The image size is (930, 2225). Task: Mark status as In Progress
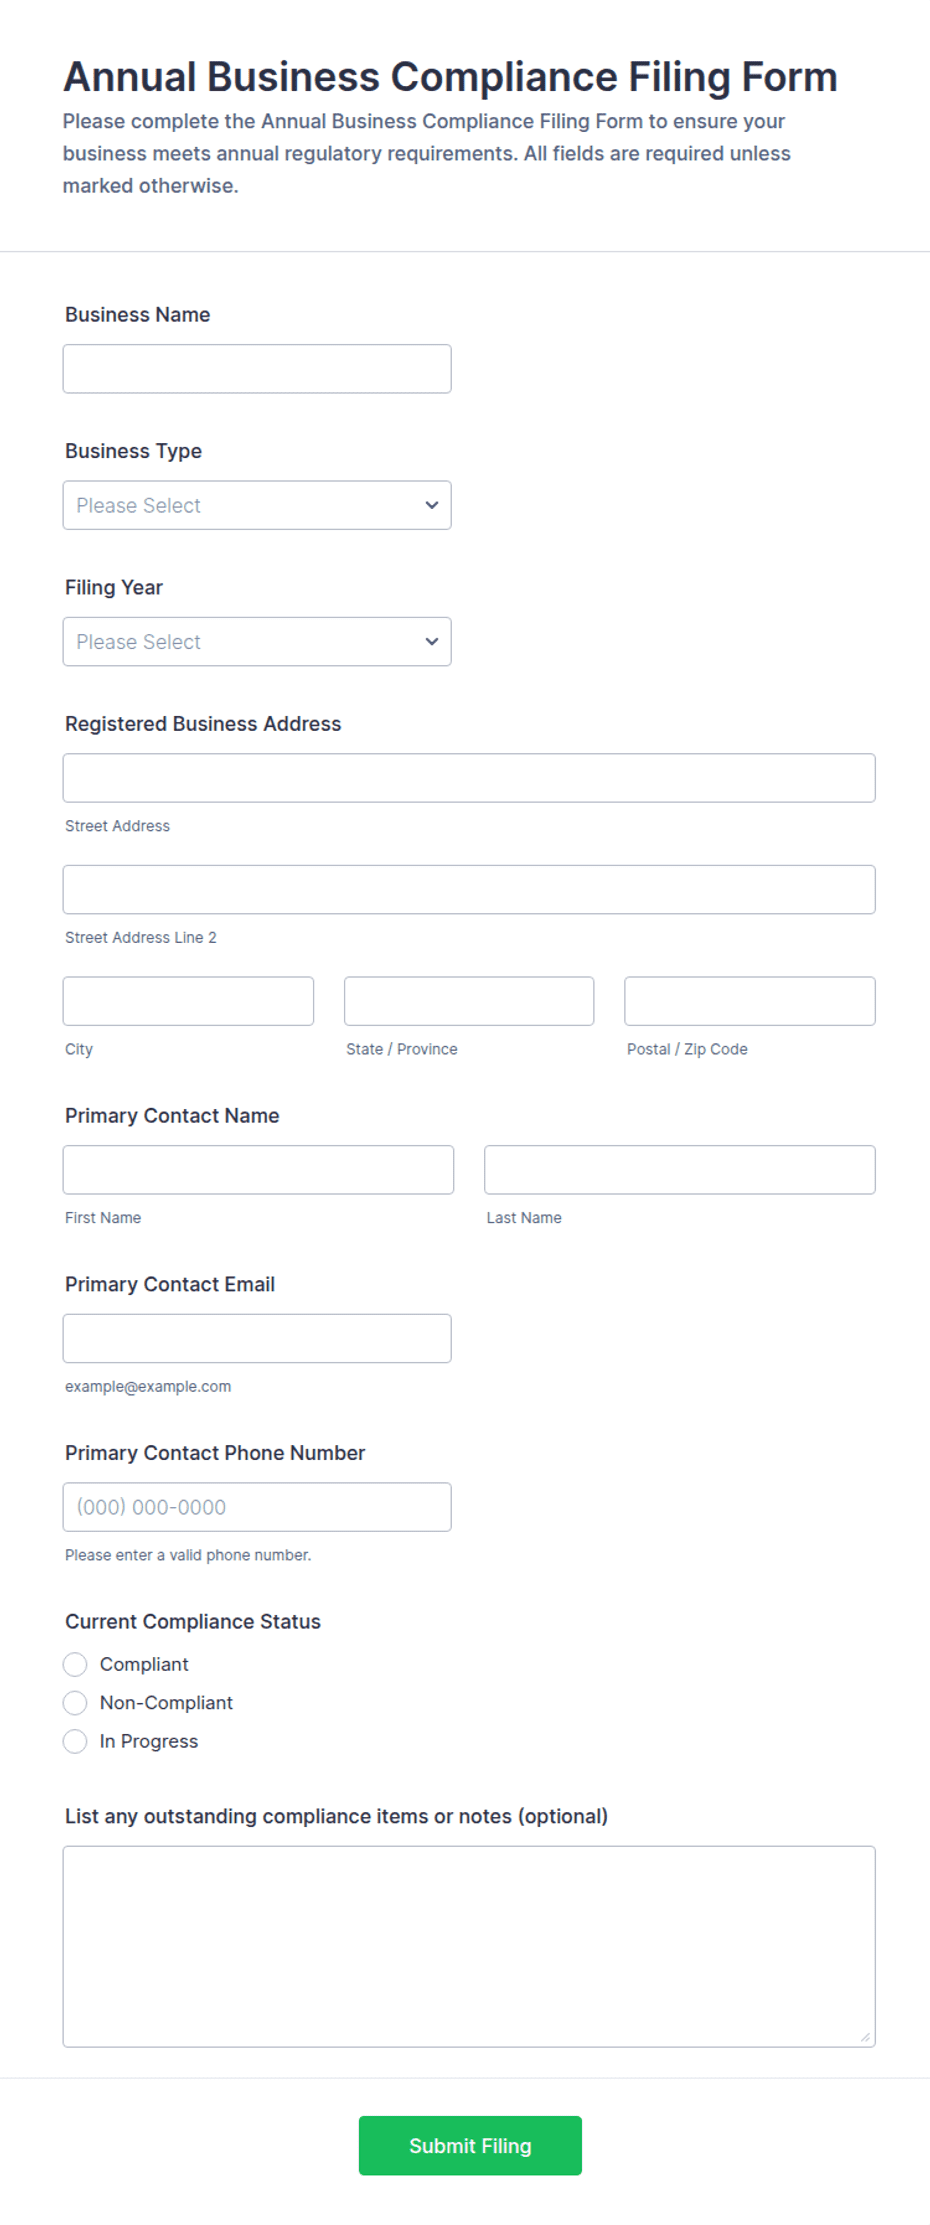point(75,1741)
